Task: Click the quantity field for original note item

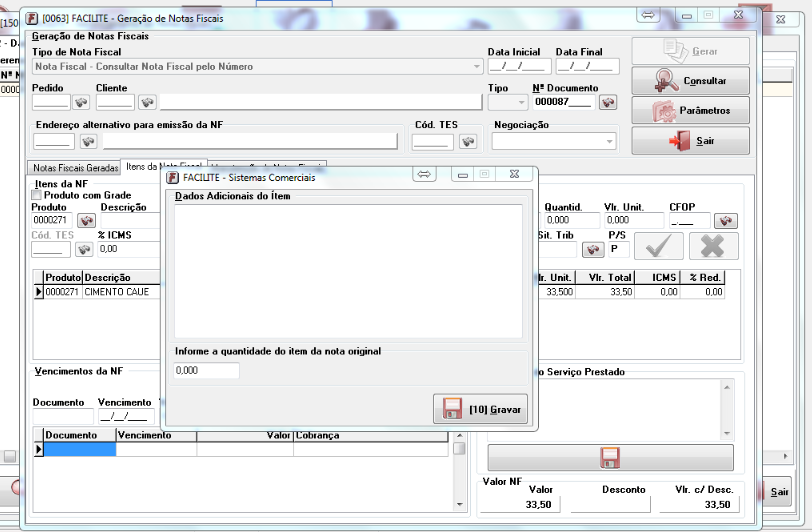Action: coord(207,371)
